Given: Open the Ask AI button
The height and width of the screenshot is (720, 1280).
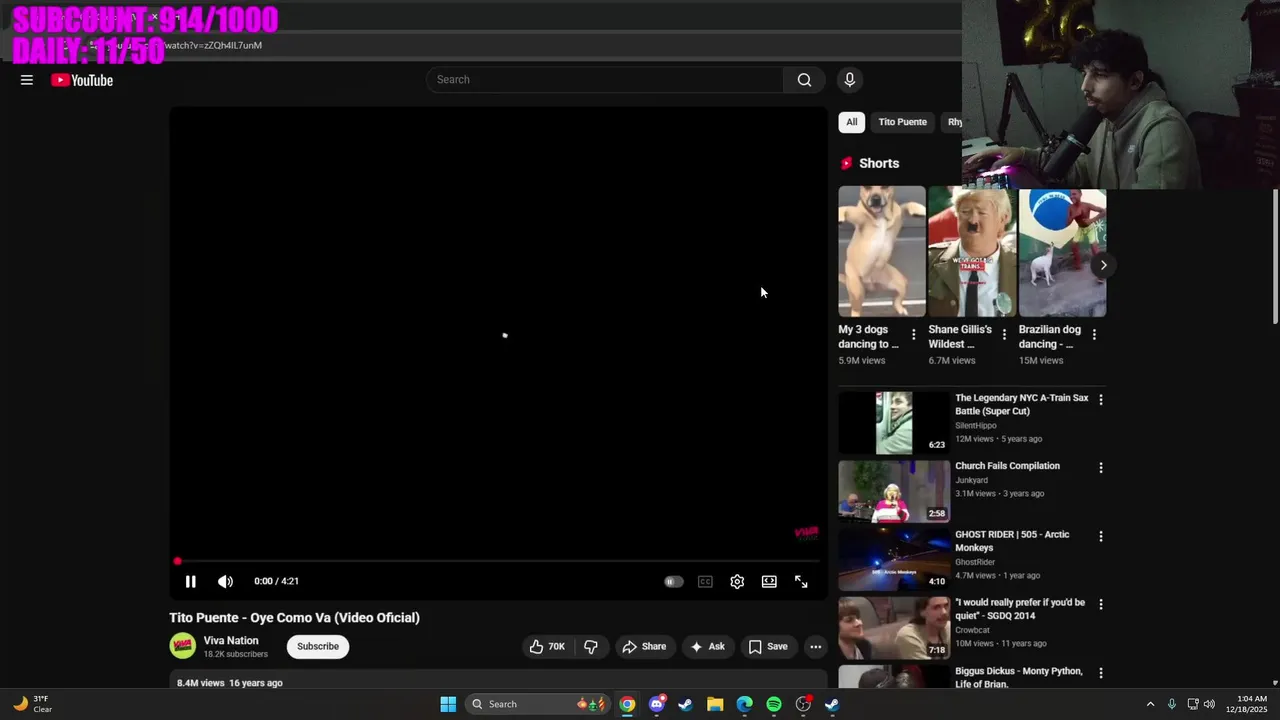Looking at the screenshot, I should click(707, 647).
